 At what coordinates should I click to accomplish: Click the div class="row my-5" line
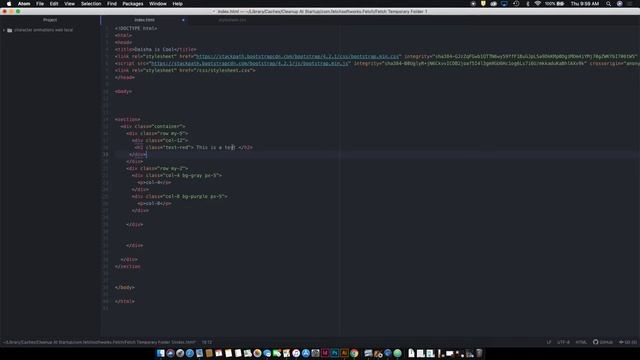click(x=157, y=133)
